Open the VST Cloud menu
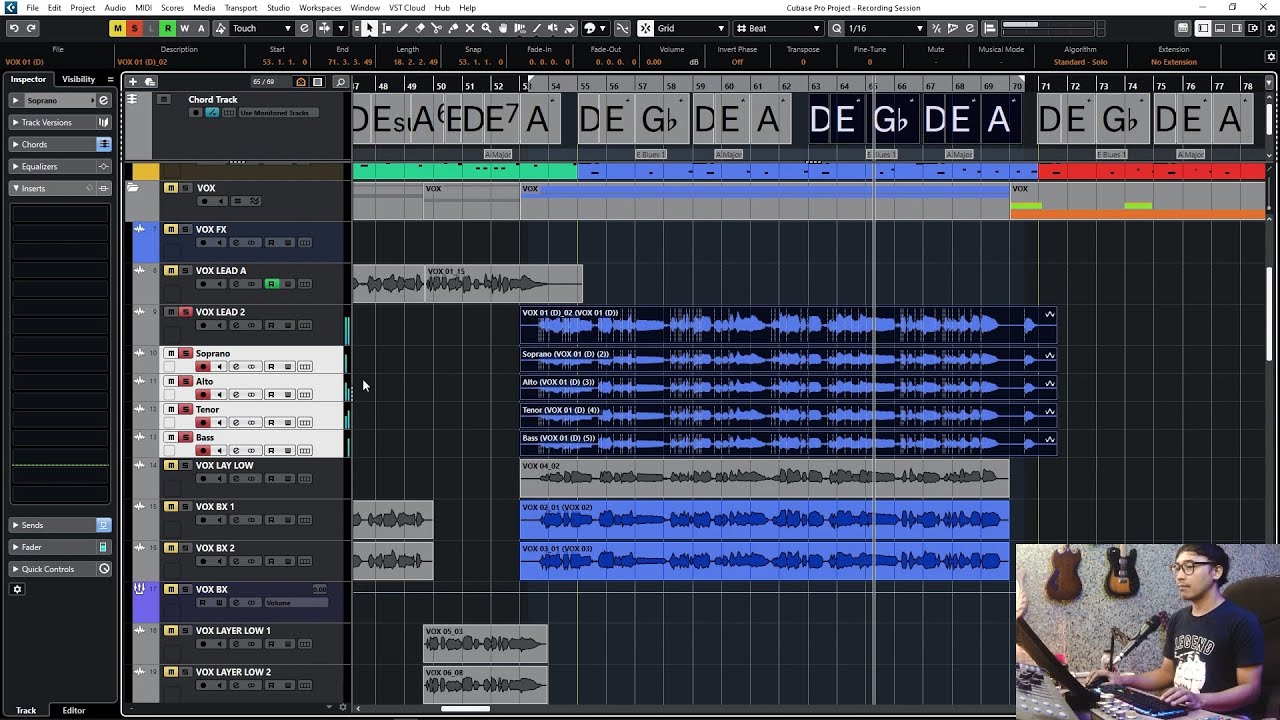 coord(407,8)
